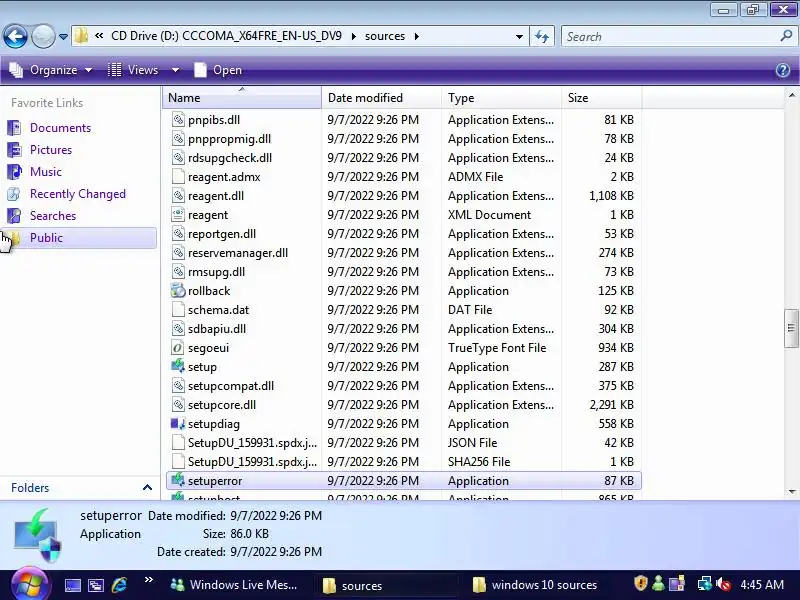The width and height of the screenshot is (800, 600).
Task: Click the vertical scrollbar thumb
Action: pos(791,328)
